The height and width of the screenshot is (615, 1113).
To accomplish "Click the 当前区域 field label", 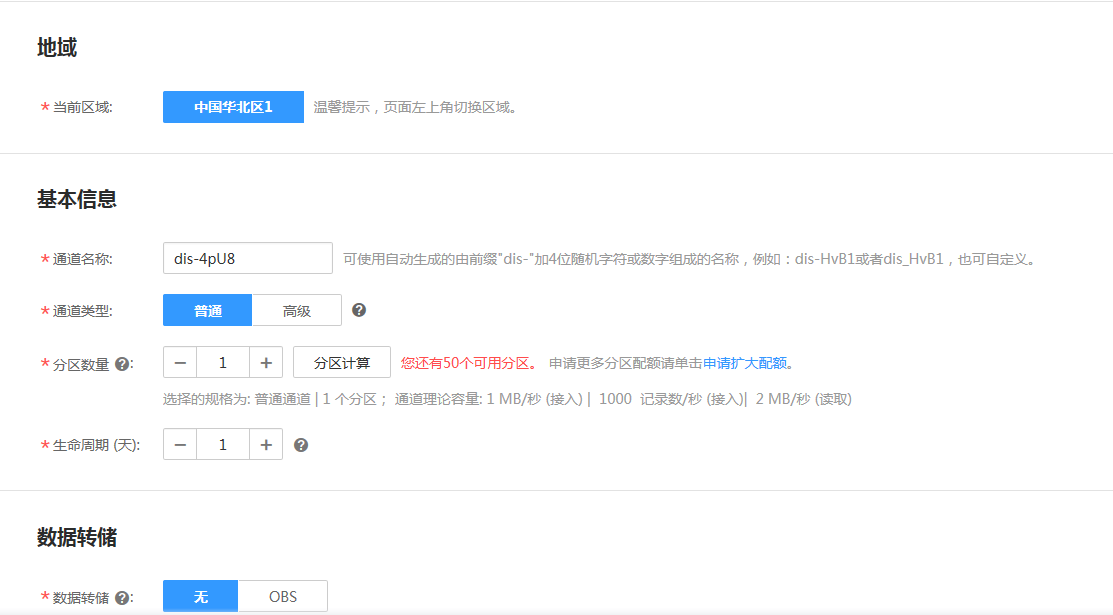I will pos(82,107).
